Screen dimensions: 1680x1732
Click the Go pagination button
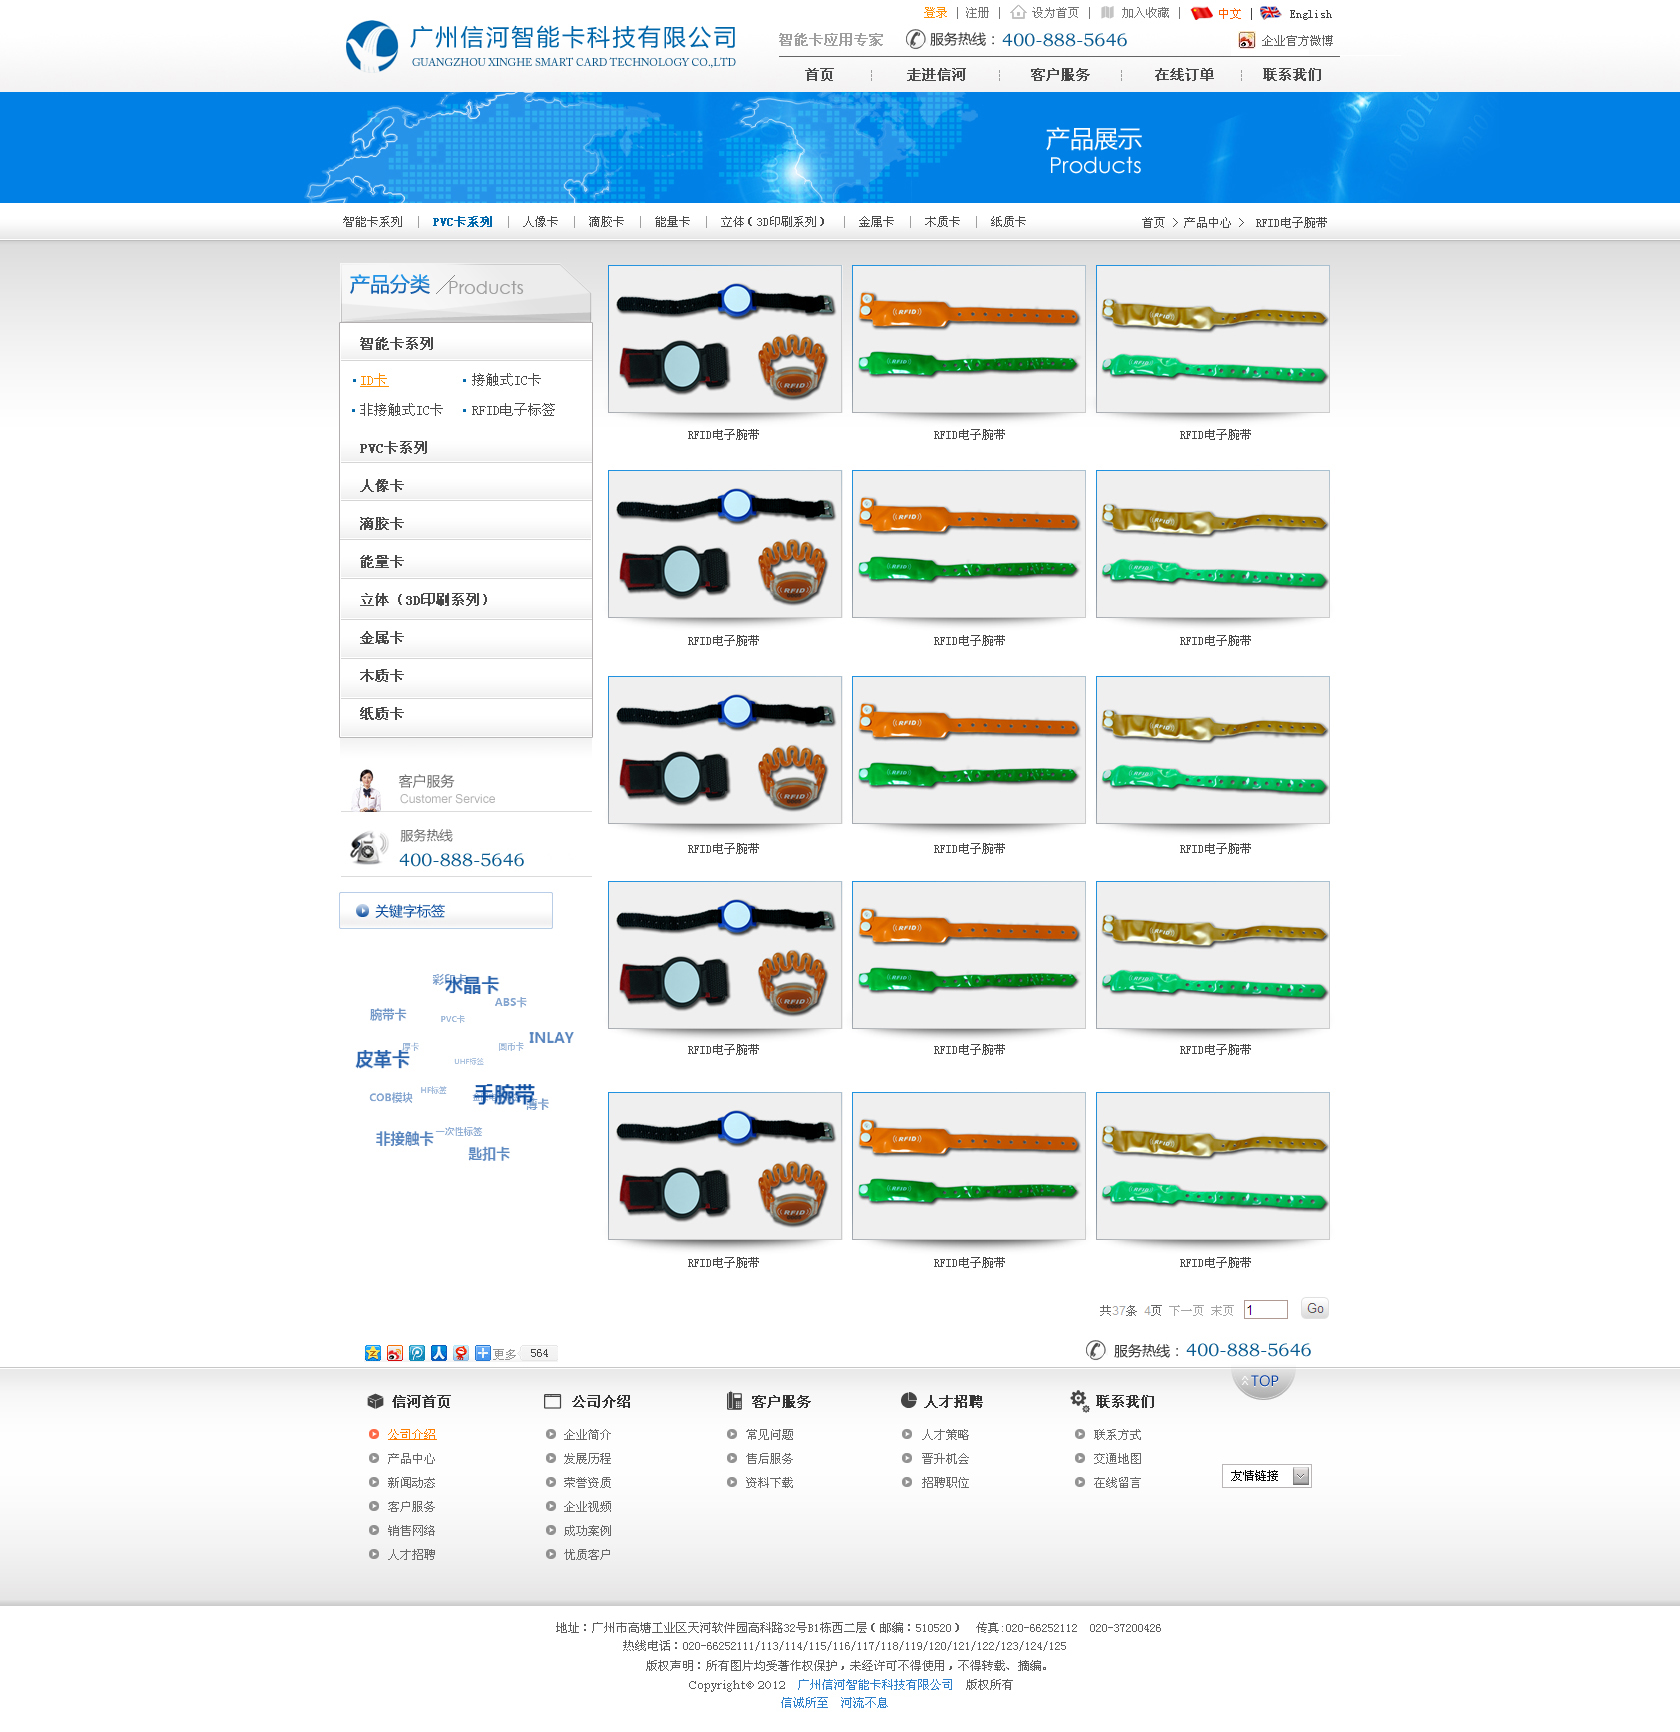(1315, 1309)
